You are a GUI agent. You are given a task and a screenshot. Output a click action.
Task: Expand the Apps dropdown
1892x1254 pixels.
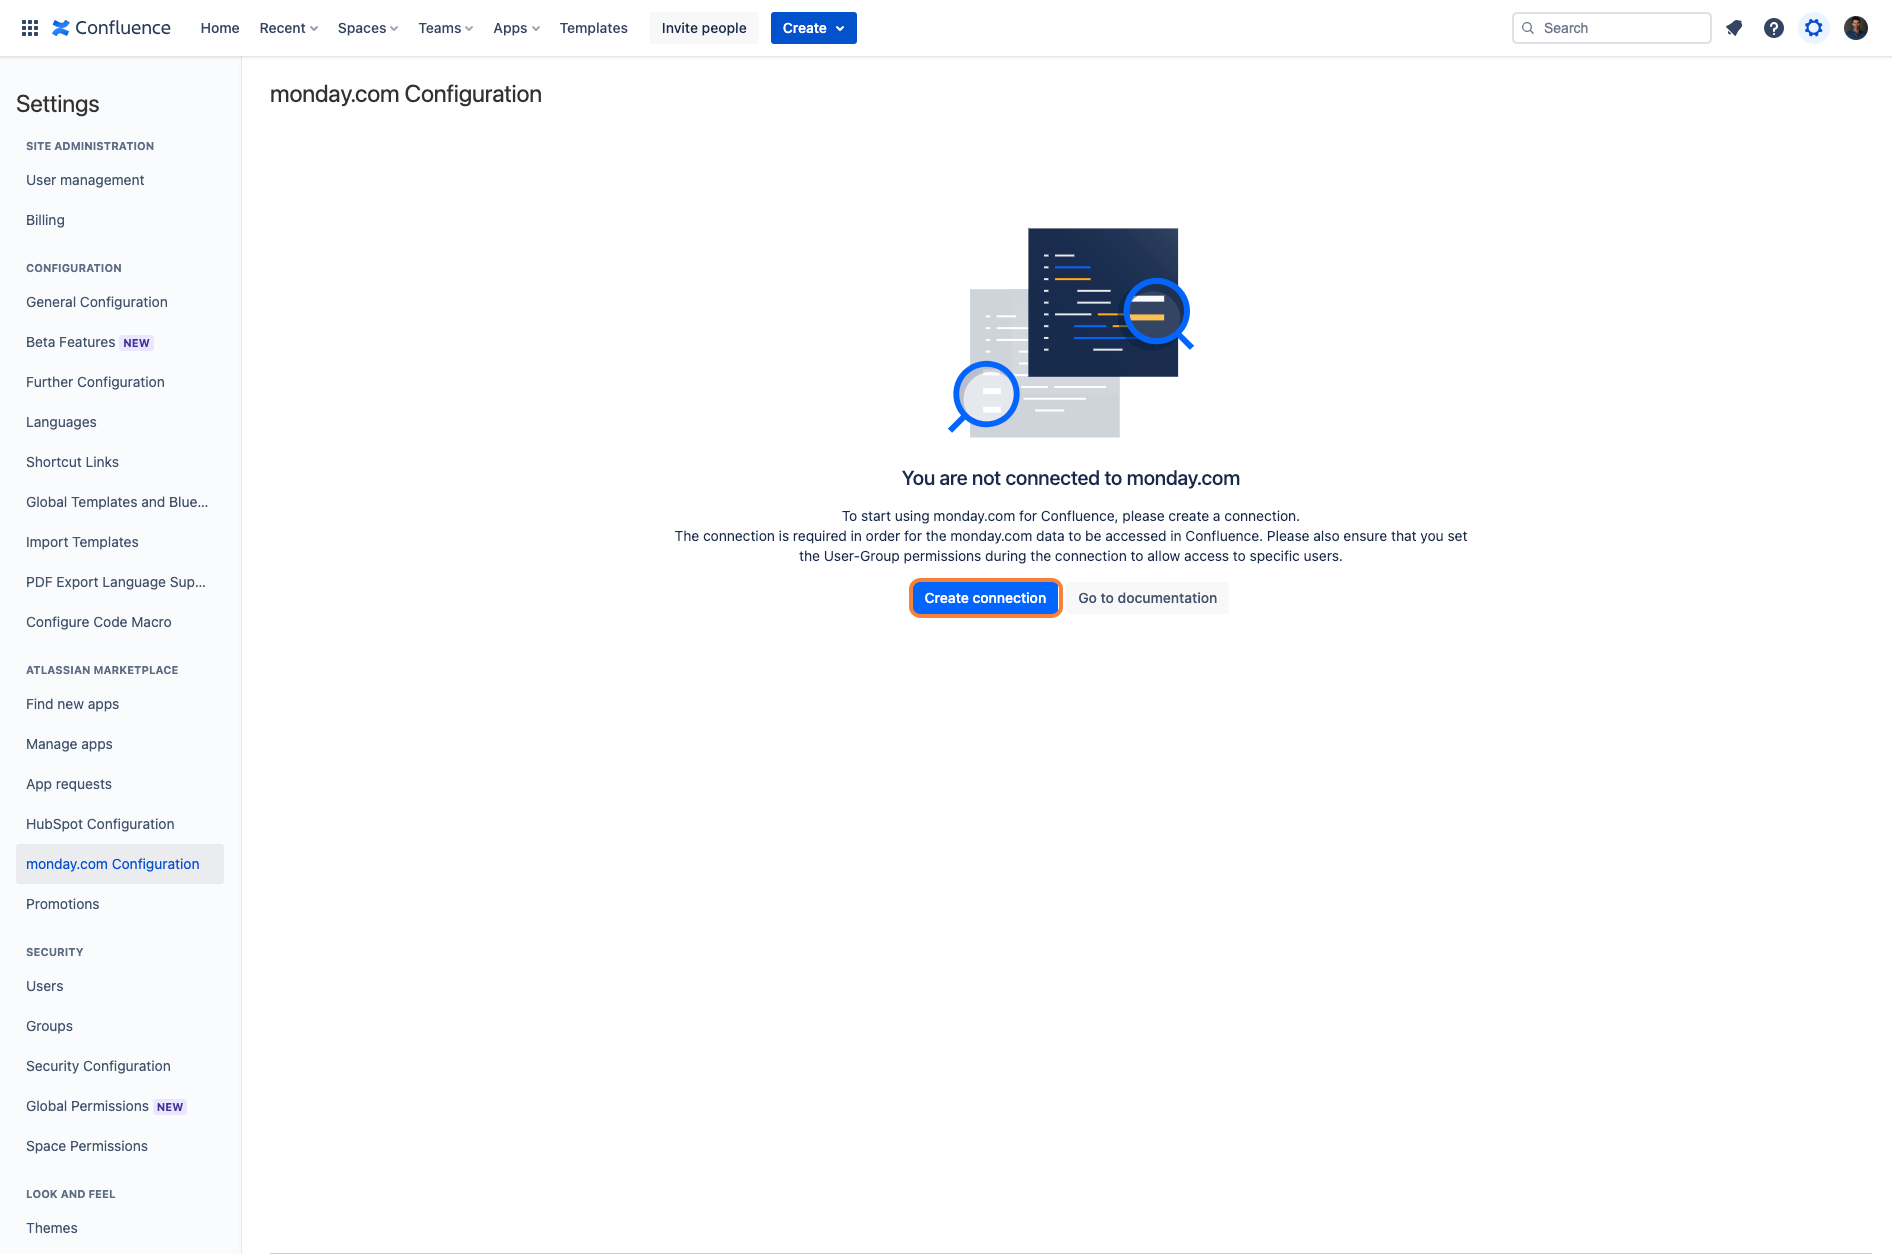(x=516, y=28)
